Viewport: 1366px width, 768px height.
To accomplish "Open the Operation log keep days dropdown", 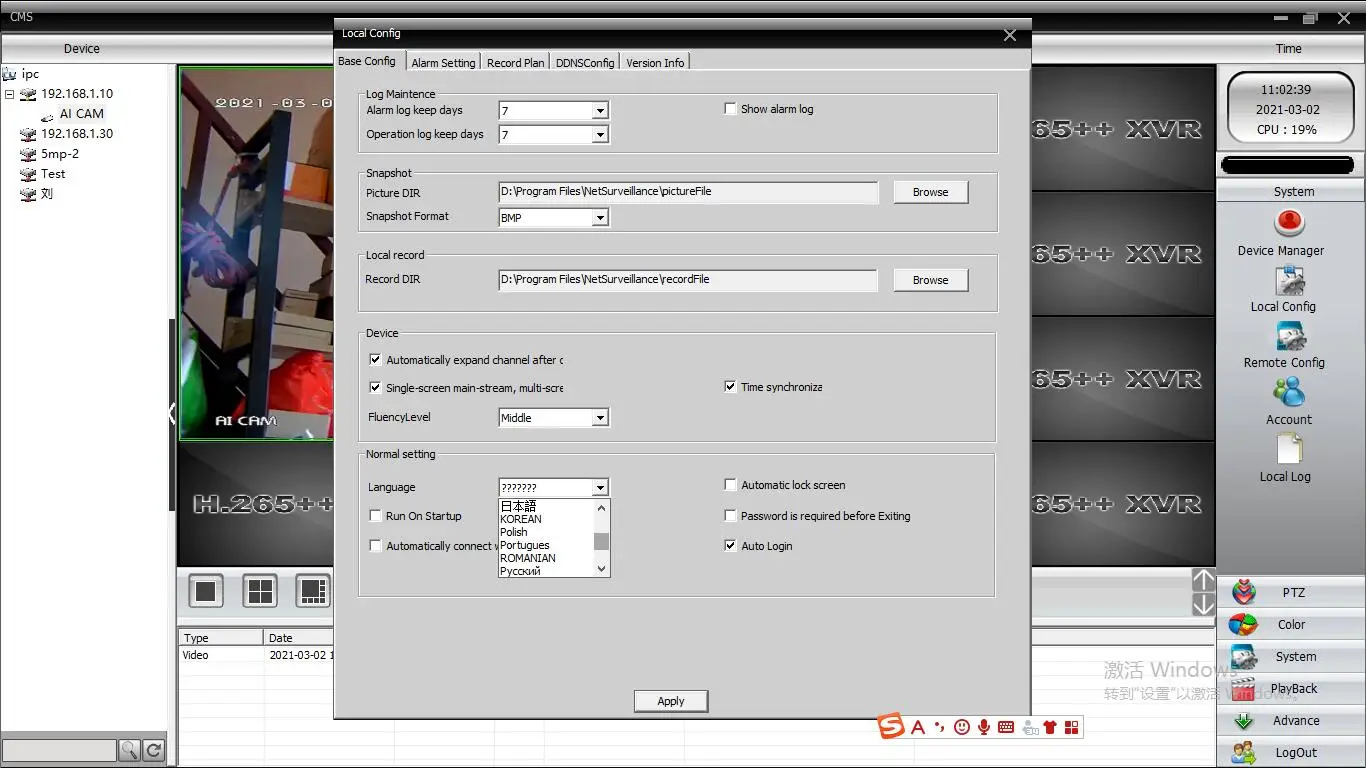I will pyautogui.click(x=600, y=135).
